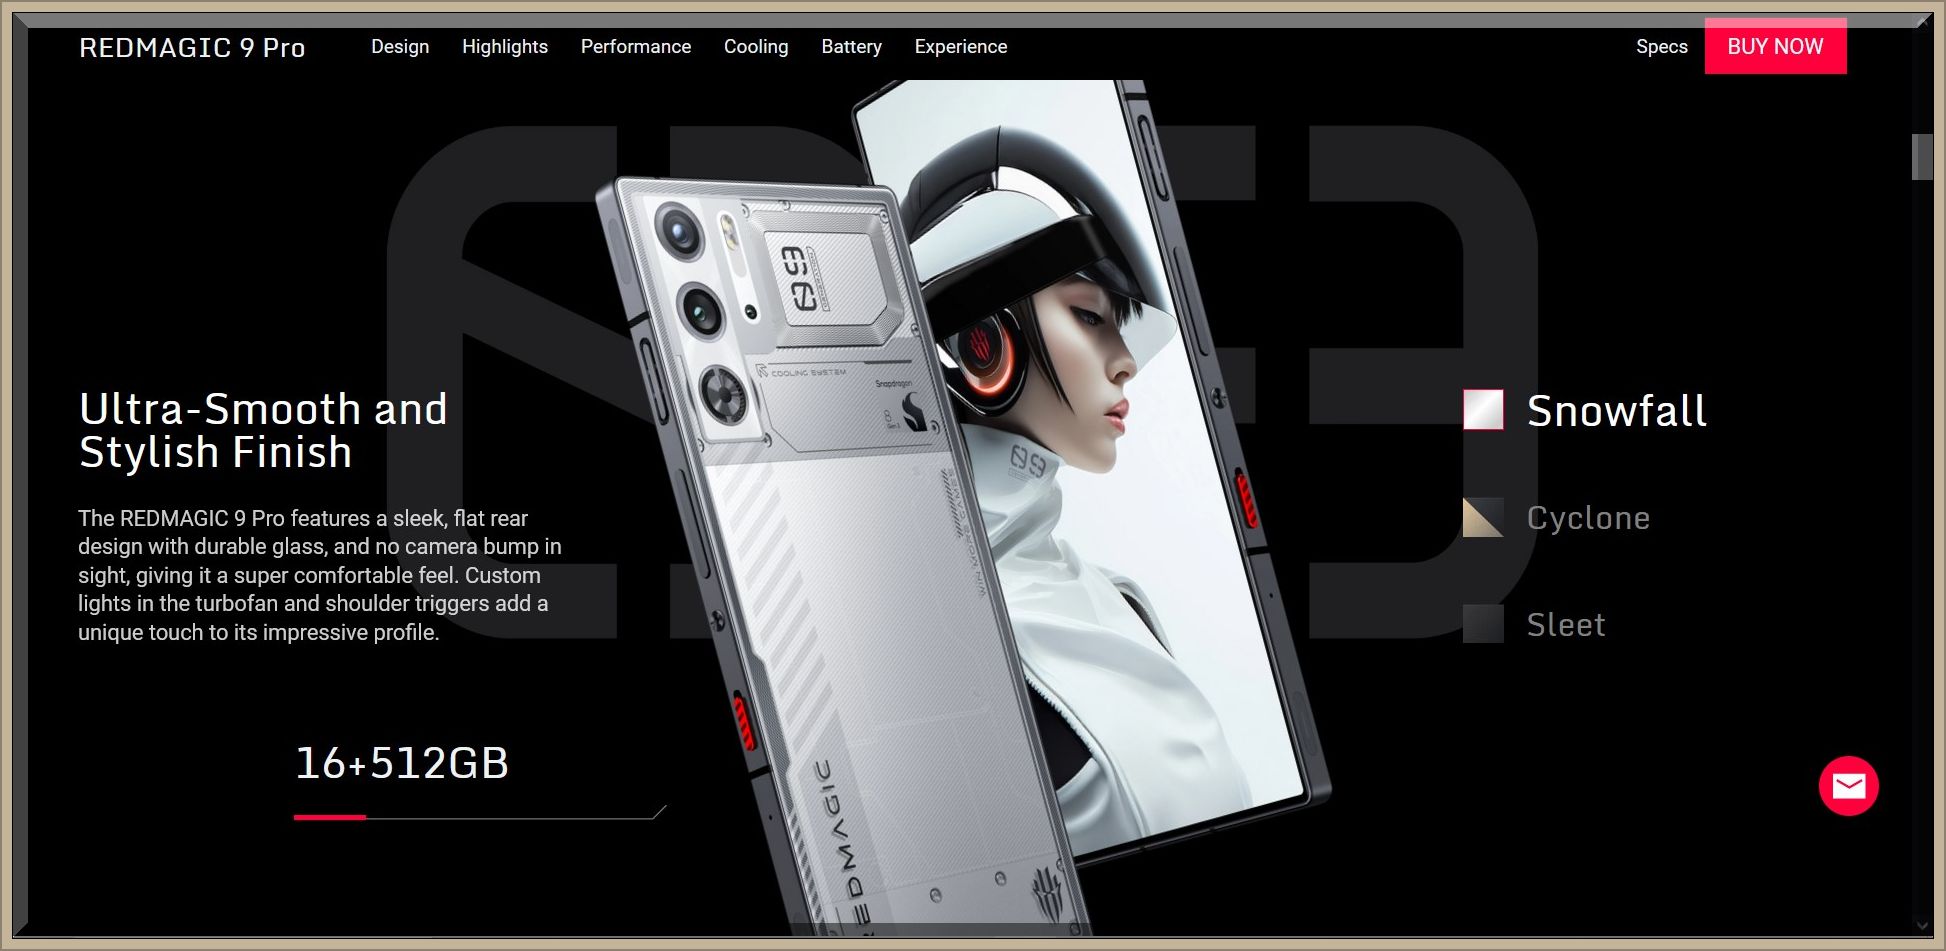This screenshot has width=1946, height=951.
Task: View the Experience section
Action: [x=961, y=47]
